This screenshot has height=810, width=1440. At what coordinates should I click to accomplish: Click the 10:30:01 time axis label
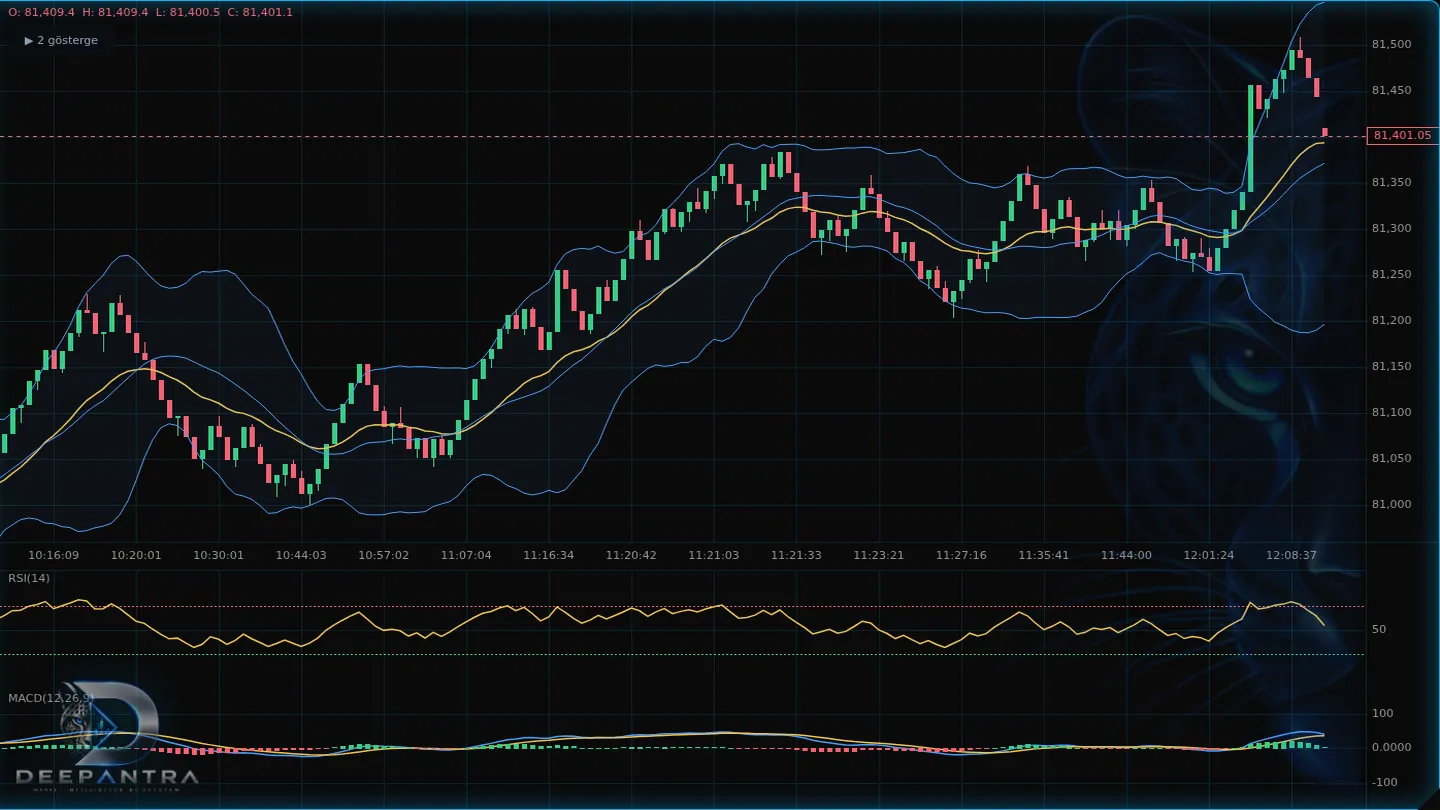[219, 555]
